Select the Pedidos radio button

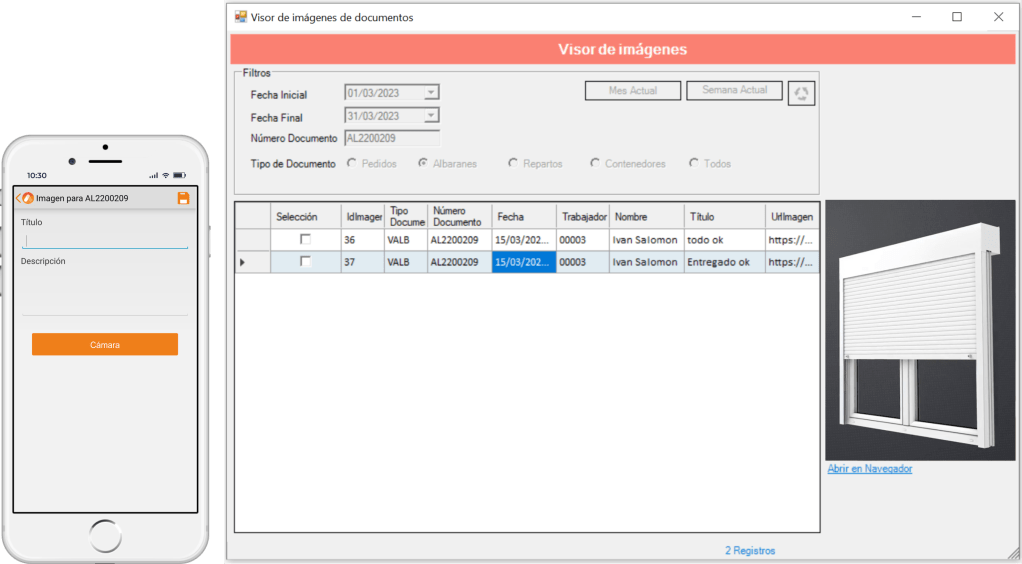click(x=352, y=163)
